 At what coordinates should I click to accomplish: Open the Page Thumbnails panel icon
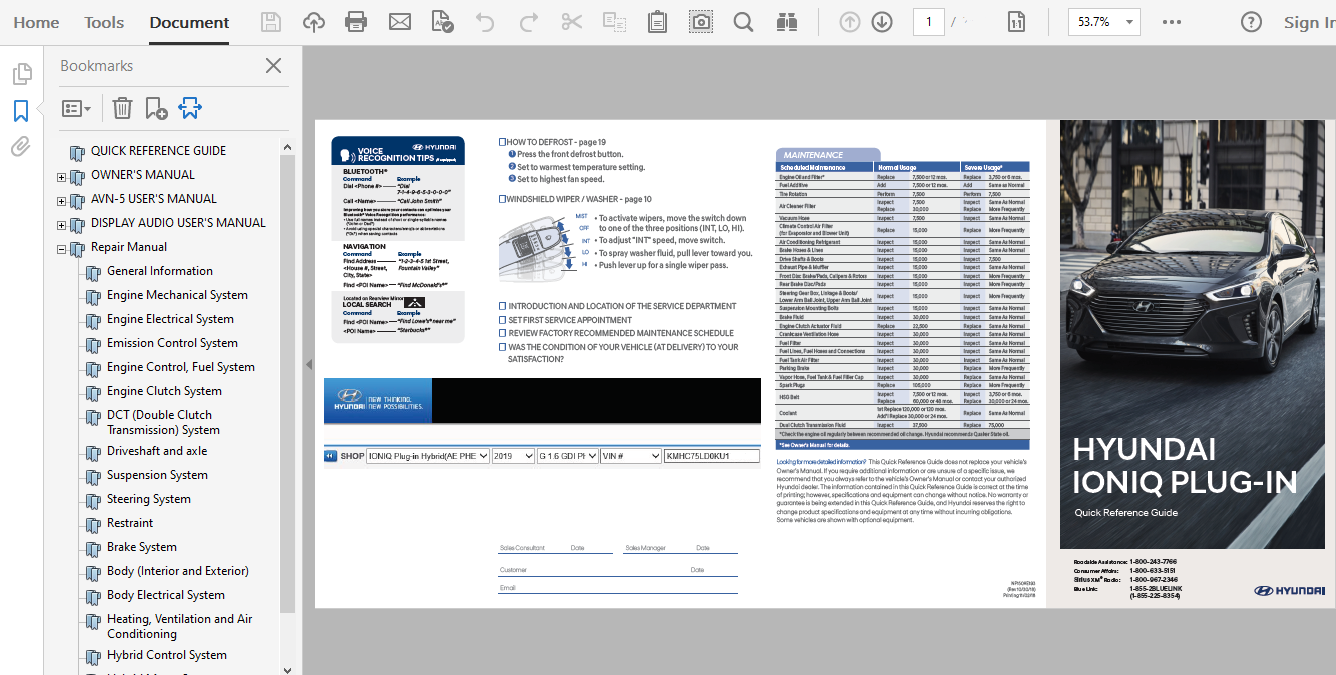click(x=21, y=74)
